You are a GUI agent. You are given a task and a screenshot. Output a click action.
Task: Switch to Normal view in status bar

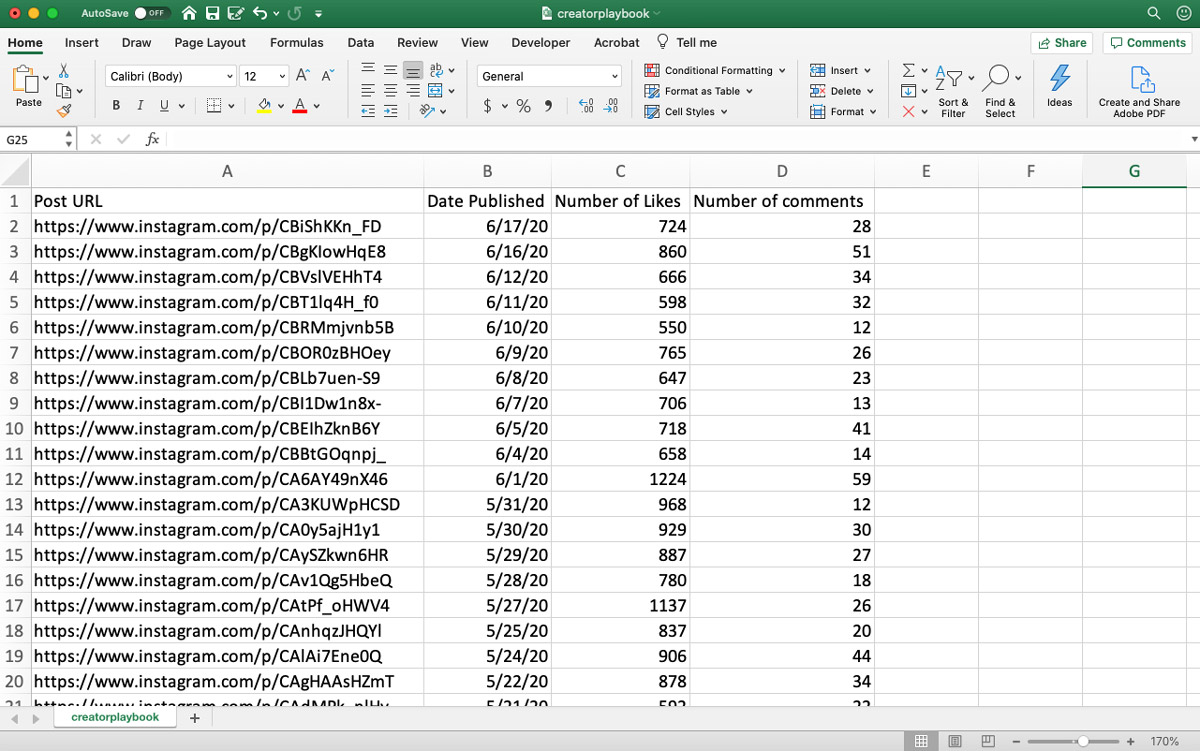click(x=920, y=741)
